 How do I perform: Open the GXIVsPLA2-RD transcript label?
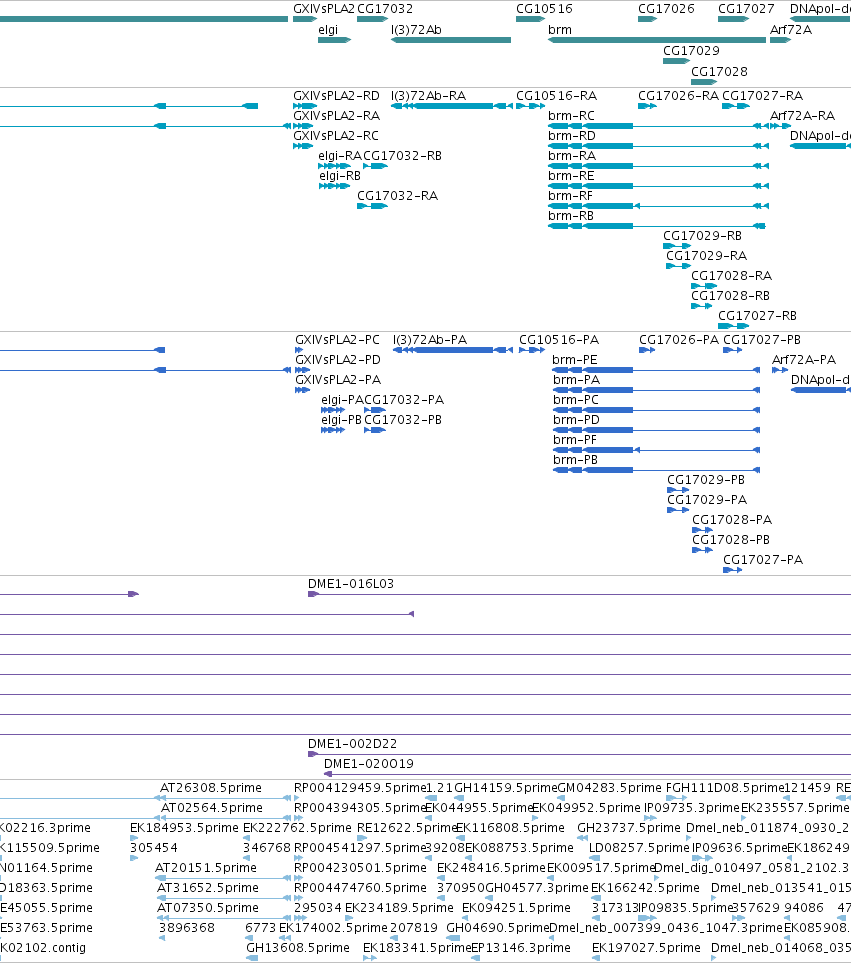(336, 96)
